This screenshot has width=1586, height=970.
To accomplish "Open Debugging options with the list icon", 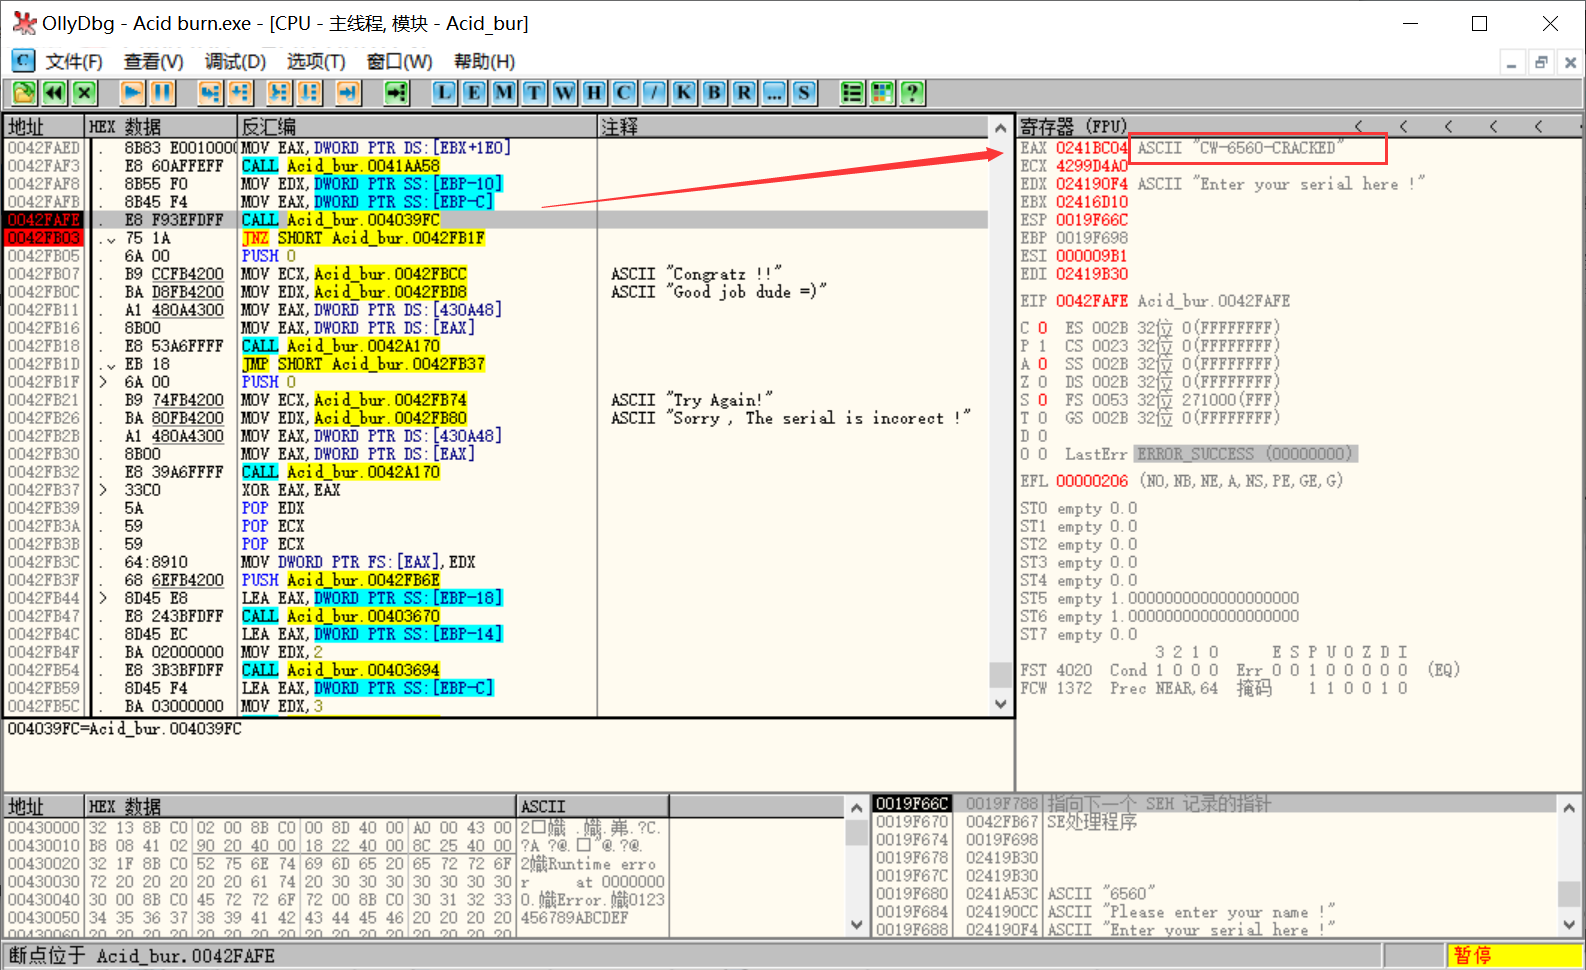I will (x=852, y=93).
